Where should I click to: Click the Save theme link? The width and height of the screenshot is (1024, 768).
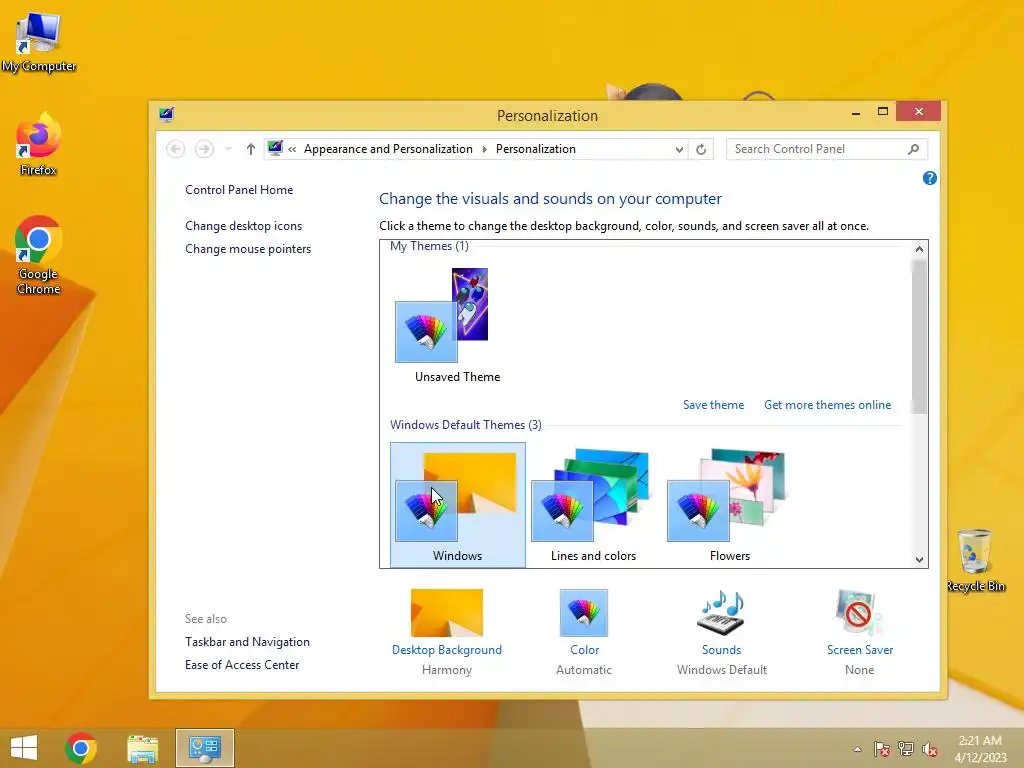click(713, 405)
